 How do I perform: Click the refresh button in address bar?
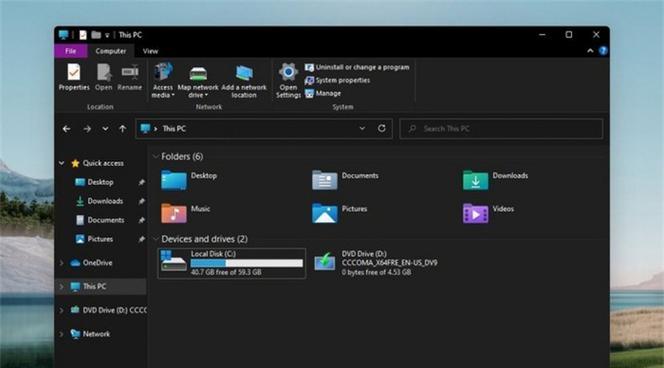pos(382,128)
